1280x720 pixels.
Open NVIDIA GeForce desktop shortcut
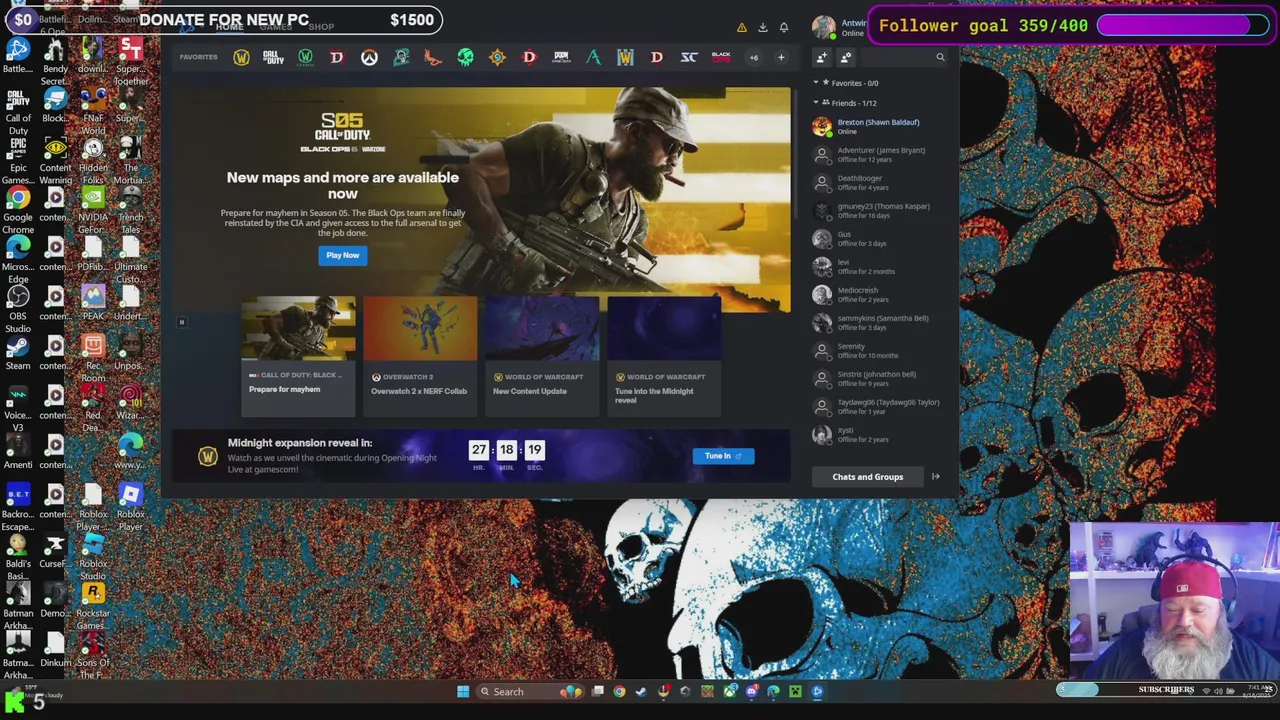pyautogui.click(x=93, y=210)
